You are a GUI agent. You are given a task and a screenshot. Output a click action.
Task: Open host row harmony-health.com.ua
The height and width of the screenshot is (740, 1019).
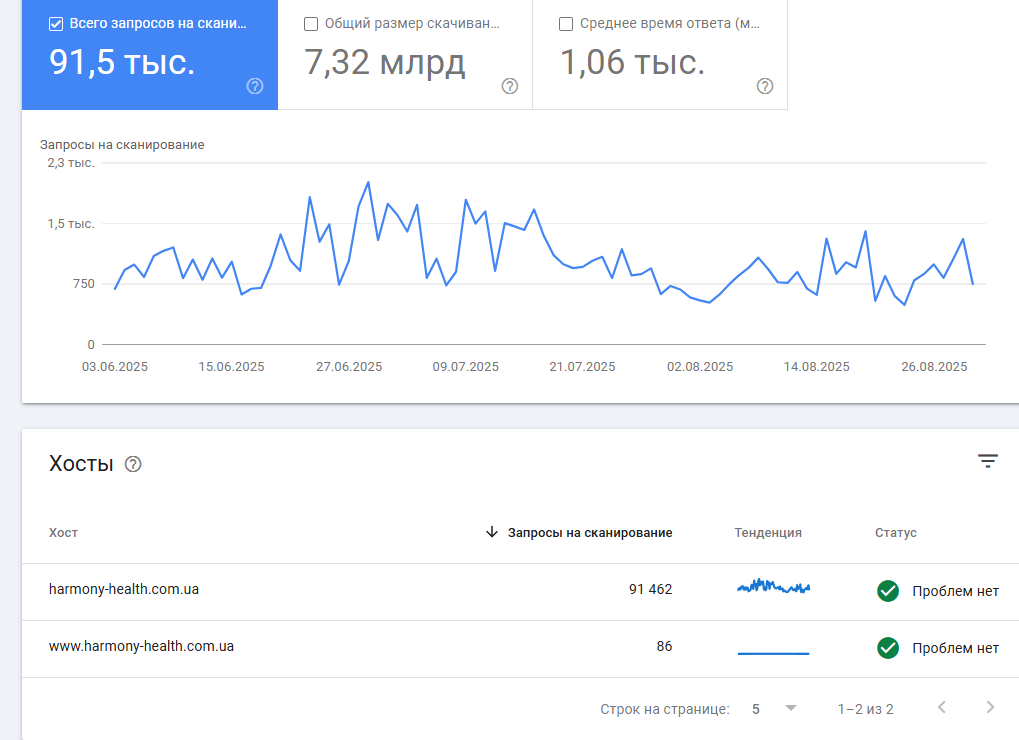tap(521, 592)
